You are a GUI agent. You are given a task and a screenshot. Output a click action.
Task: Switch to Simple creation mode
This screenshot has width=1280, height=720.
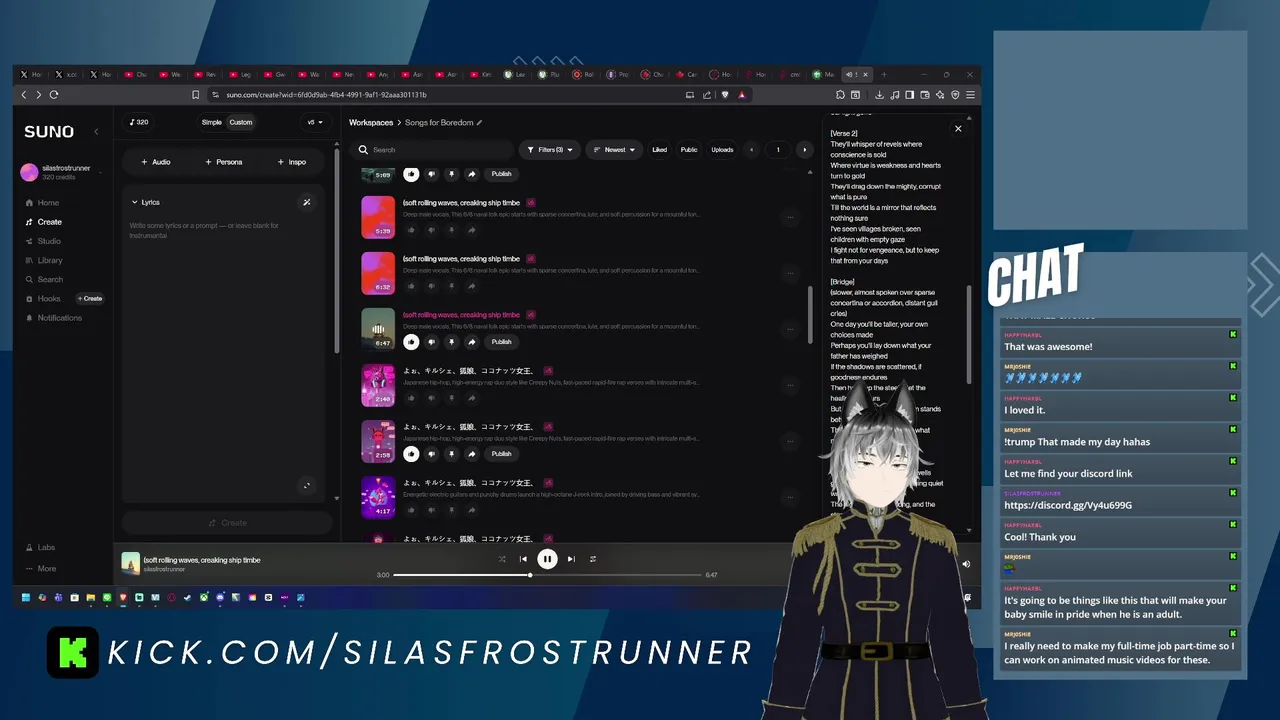coord(211,122)
